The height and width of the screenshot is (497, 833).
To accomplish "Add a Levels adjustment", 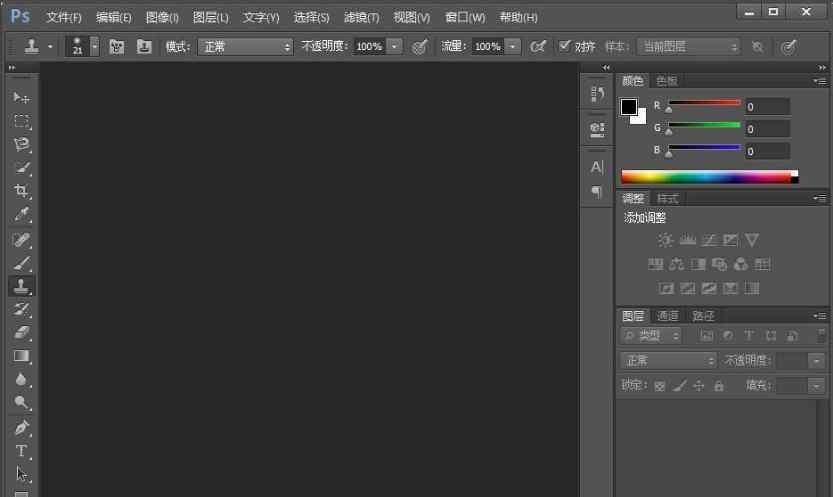I will tap(687, 240).
